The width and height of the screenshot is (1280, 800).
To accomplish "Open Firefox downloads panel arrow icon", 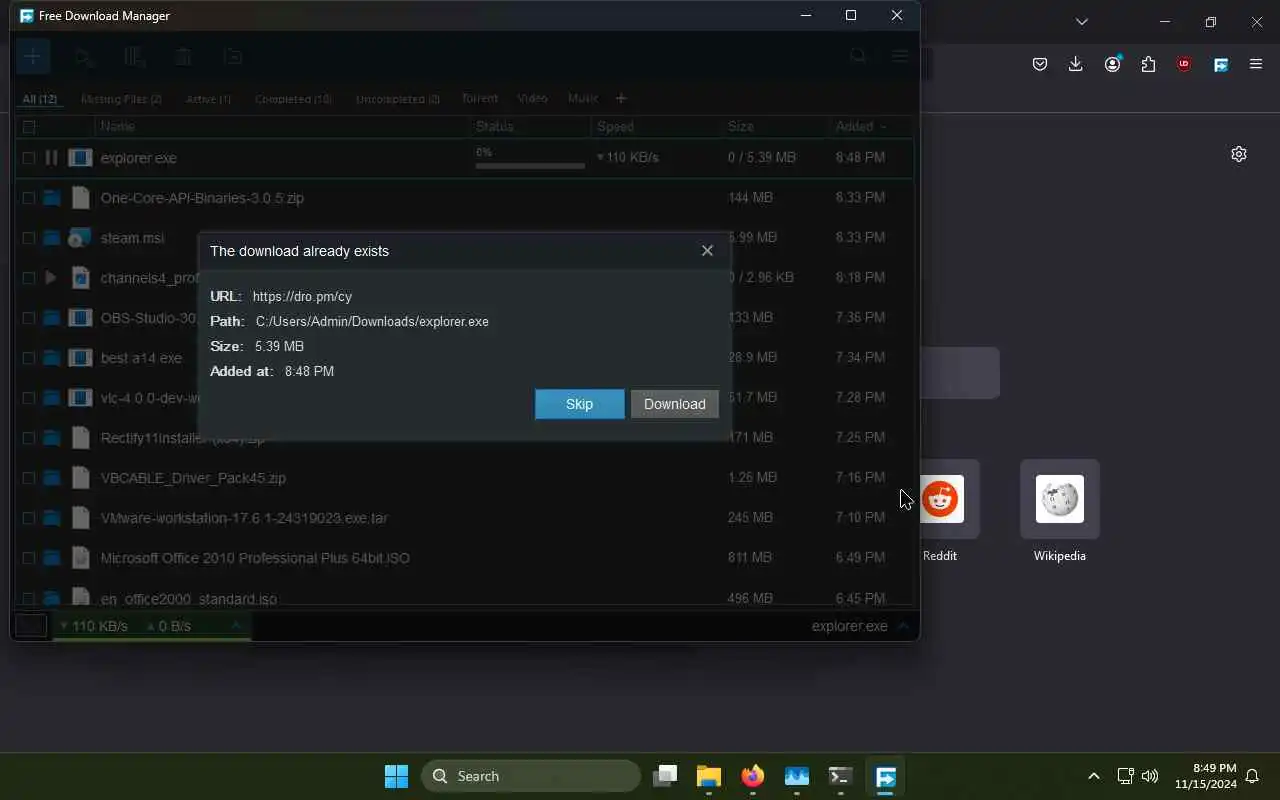I will (1076, 64).
